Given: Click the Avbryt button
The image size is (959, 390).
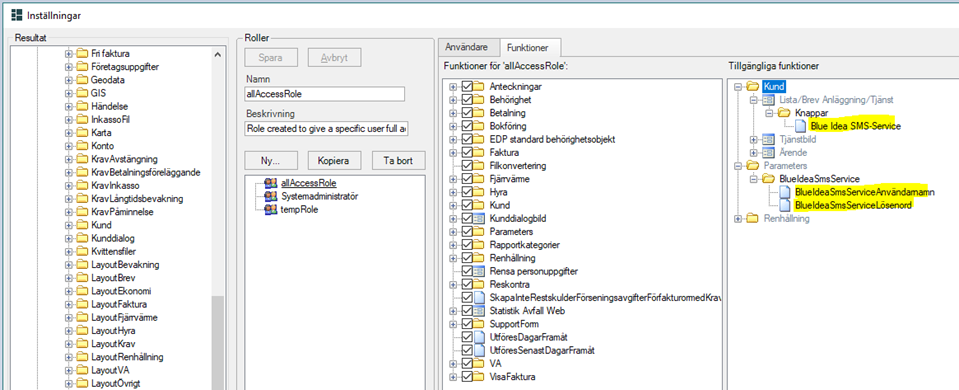Looking at the screenshot, I should click(x=335, y=57).
